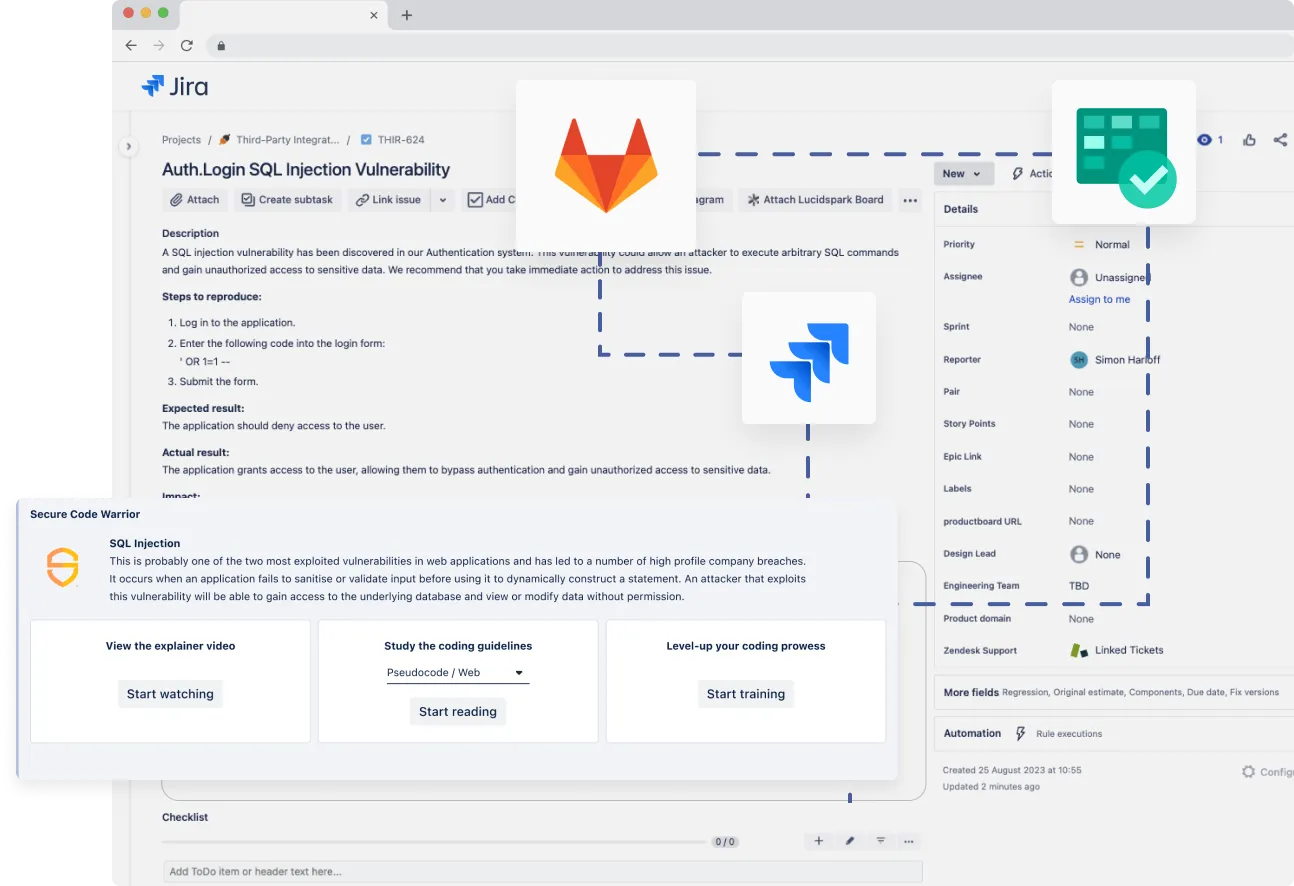1294x886 pixels.
Task: Click the Jira Software logo tile
Action: [809, 358]
